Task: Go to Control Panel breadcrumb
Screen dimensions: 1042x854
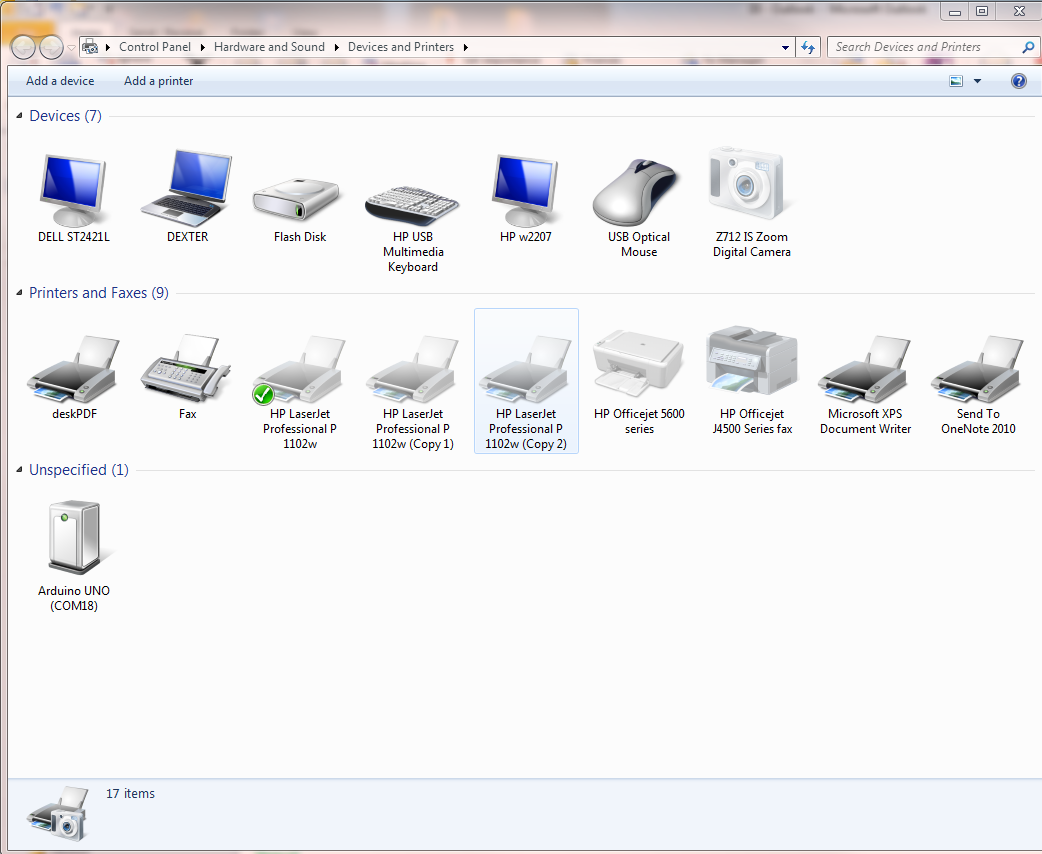Action: [155, 47]
